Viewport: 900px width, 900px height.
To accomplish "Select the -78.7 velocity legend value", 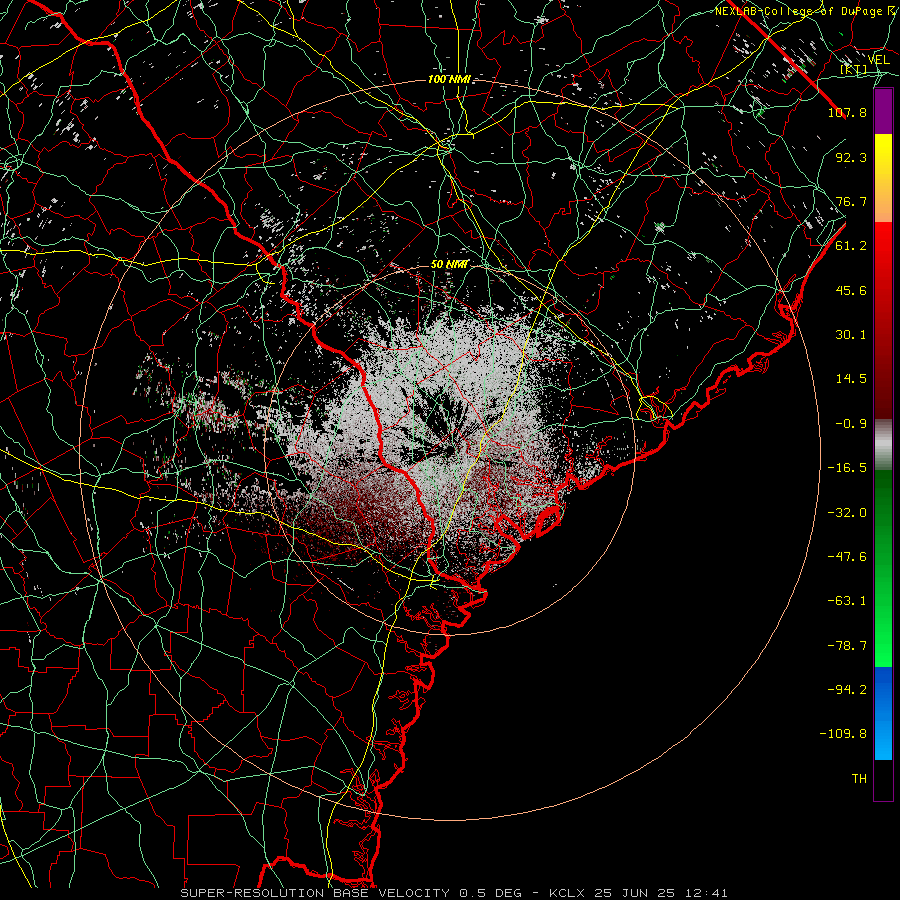I will (x=847, y=646).
